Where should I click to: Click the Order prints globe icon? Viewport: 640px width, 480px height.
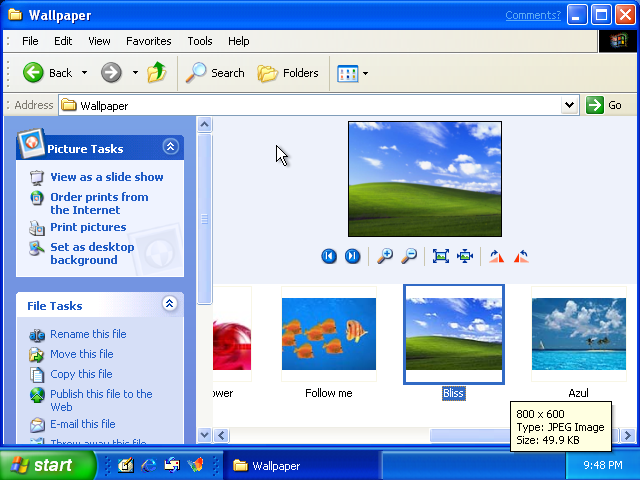(x=37, y=198)
